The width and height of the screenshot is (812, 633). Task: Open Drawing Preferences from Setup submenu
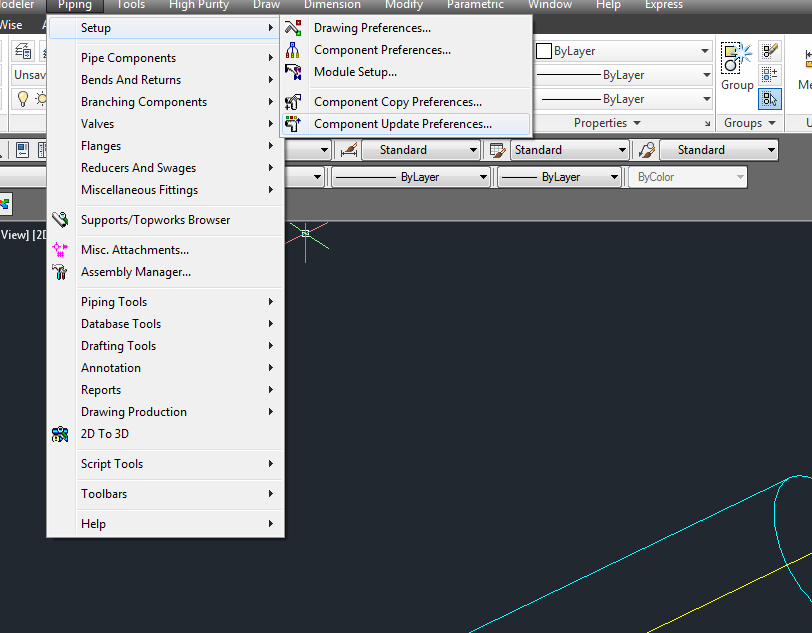pyautogui.click(x=372, y=28)
